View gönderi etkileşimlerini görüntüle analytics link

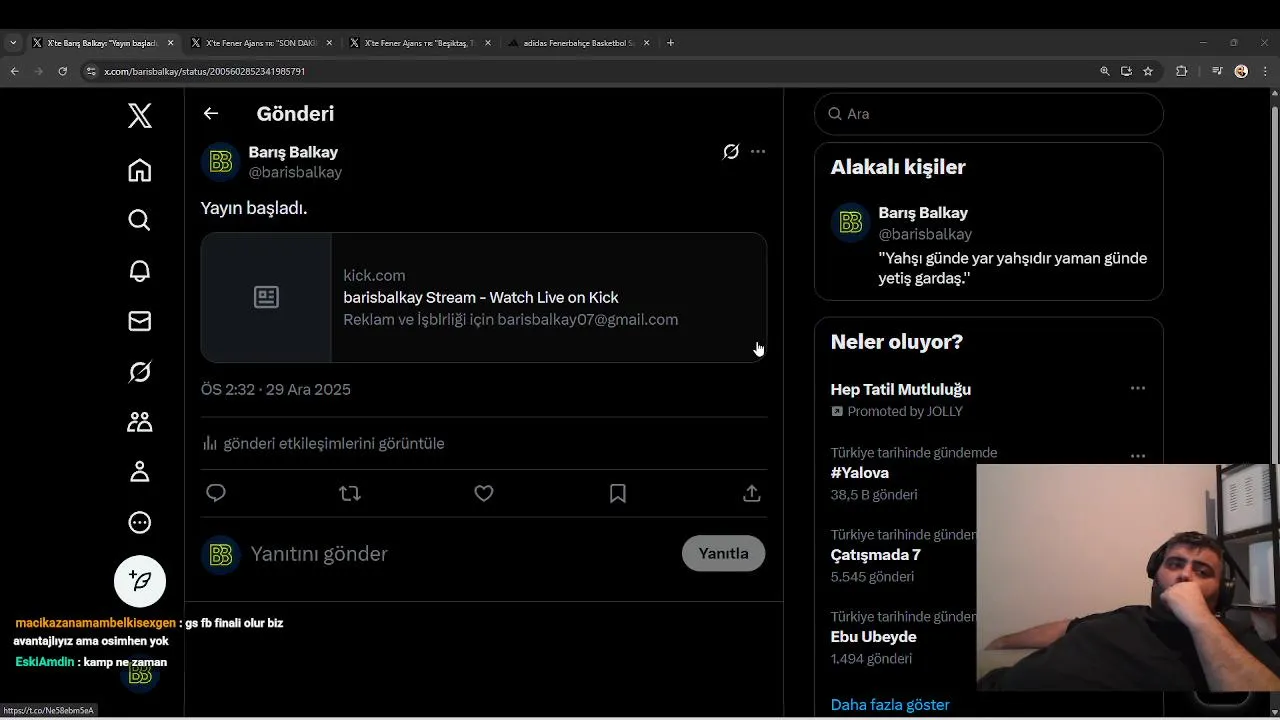(323, 443)
